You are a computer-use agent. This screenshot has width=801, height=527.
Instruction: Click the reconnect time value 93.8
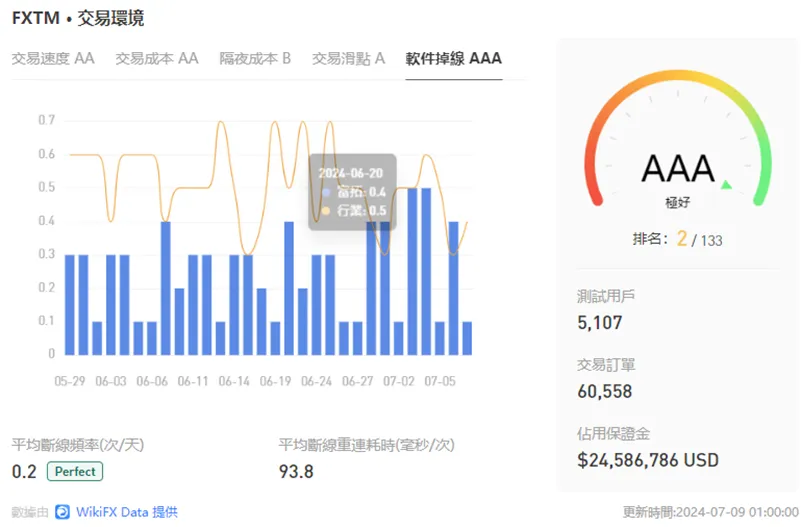tap(296, 471)
